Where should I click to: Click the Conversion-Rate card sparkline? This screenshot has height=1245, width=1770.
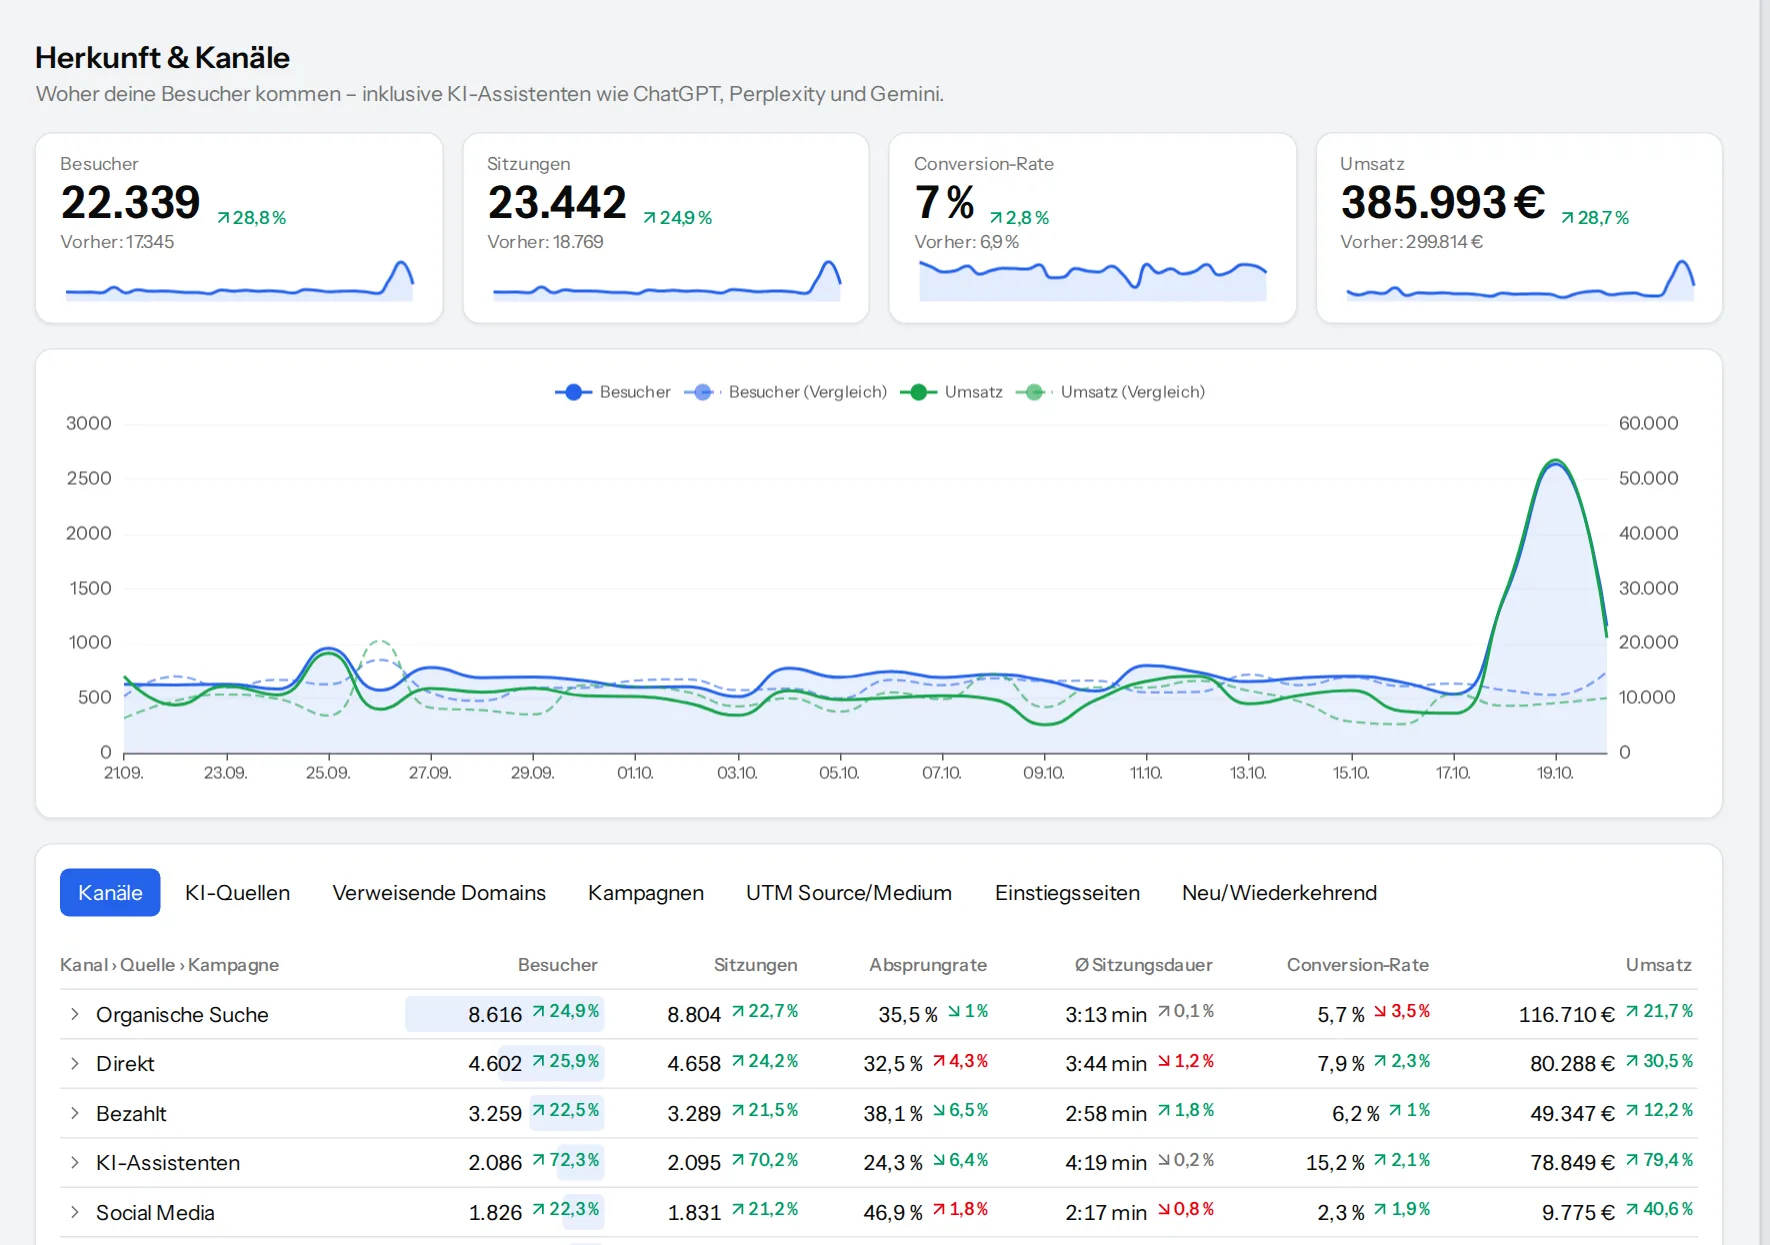(1093, 281)
